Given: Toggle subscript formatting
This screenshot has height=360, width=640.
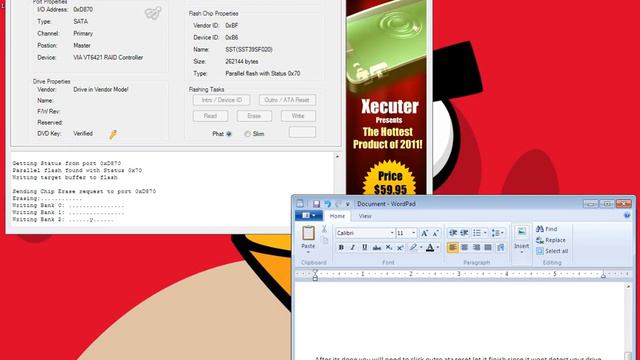Looking at the screenshot, I should [389, 247].
